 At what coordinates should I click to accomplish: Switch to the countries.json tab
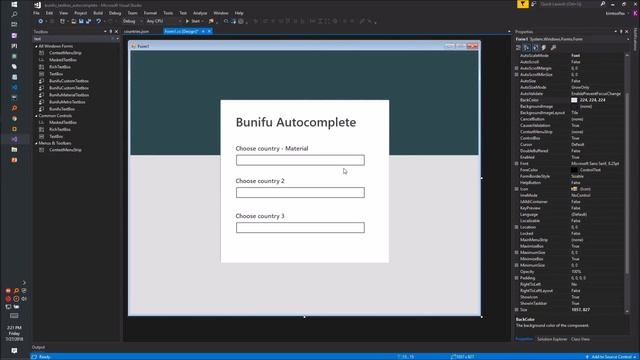click(x=136, y=31)
